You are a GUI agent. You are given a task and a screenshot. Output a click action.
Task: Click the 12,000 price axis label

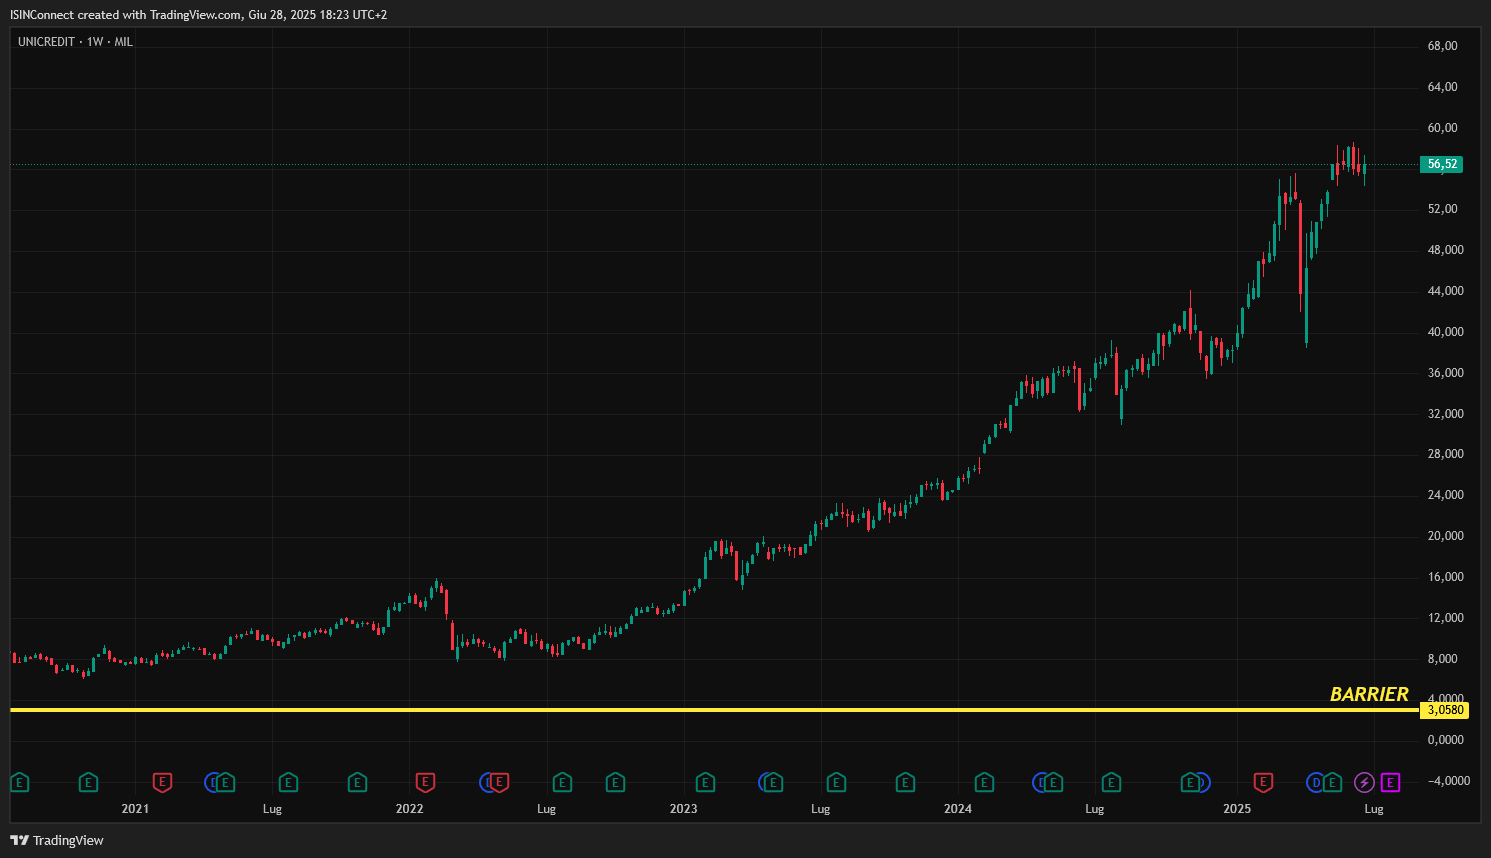[1445, 618]
